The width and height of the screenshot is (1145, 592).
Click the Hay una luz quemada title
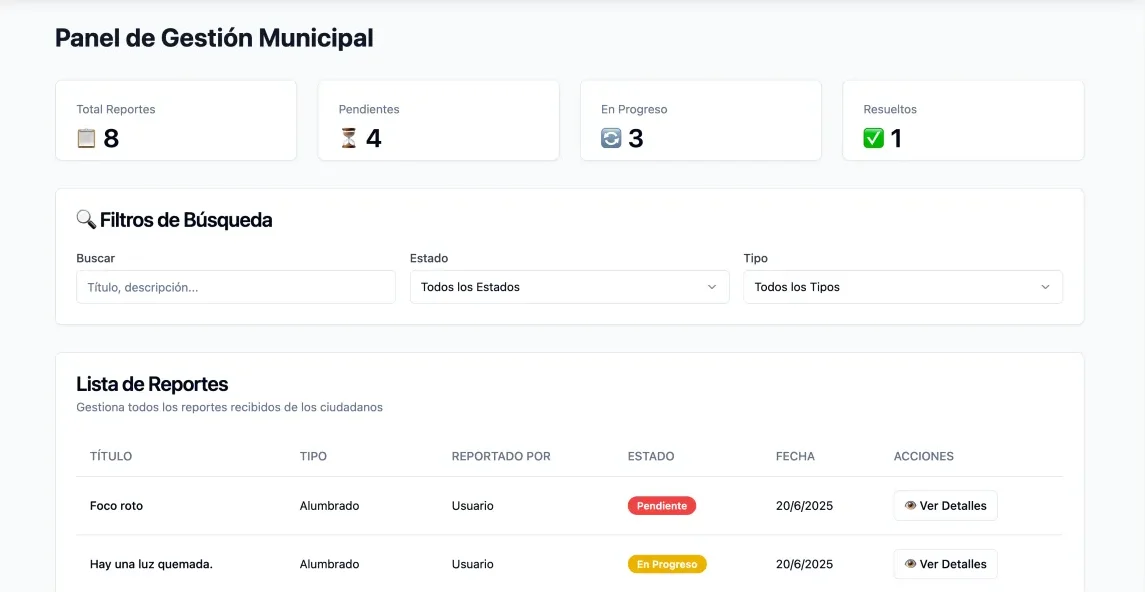(151, 564)
